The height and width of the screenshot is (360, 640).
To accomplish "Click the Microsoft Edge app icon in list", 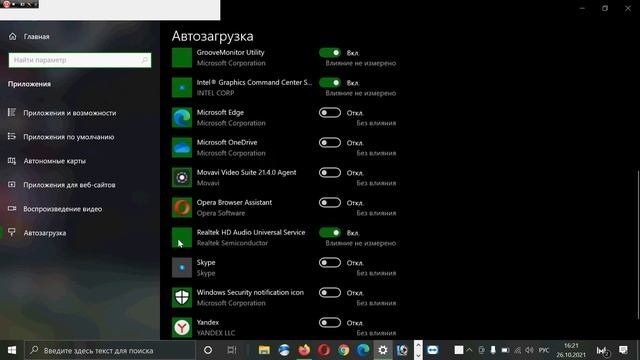I will coord(182,118).
